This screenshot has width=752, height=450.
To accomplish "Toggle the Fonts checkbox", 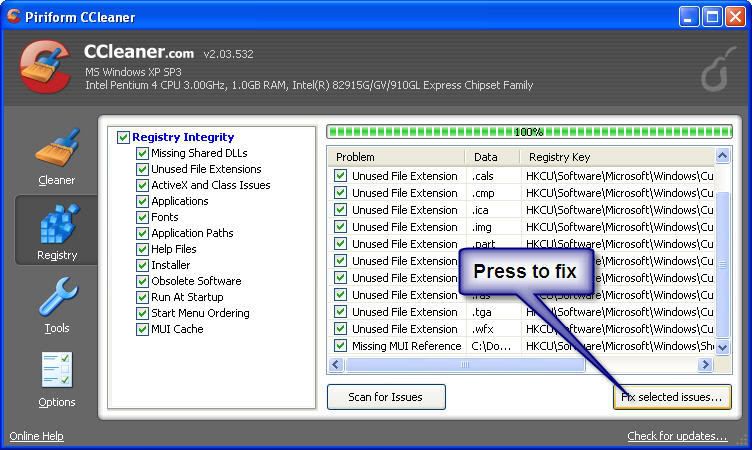I will tap(142, 217).
